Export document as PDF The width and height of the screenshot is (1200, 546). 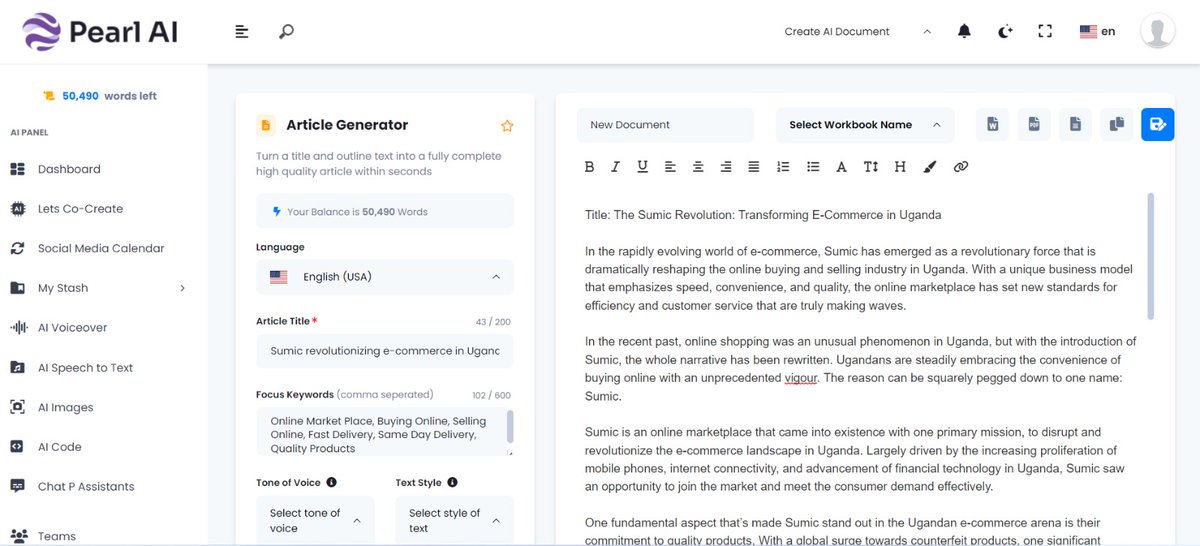pos(1034,125)
